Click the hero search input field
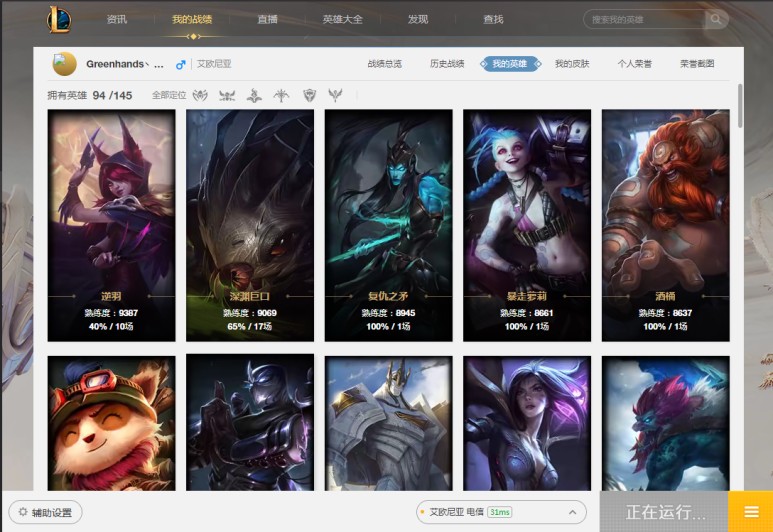773x532 pixels. point(646,20)
